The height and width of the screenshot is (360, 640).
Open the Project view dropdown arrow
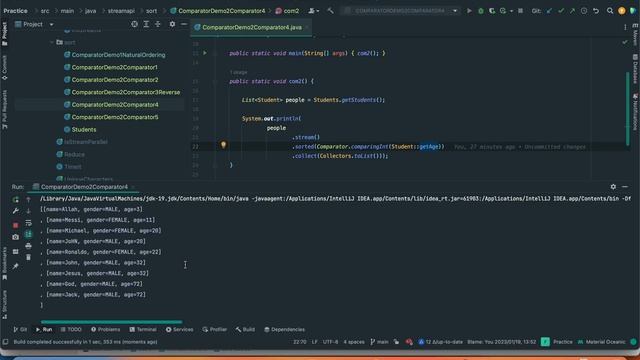pyautogui.click(x=51, y=24)
